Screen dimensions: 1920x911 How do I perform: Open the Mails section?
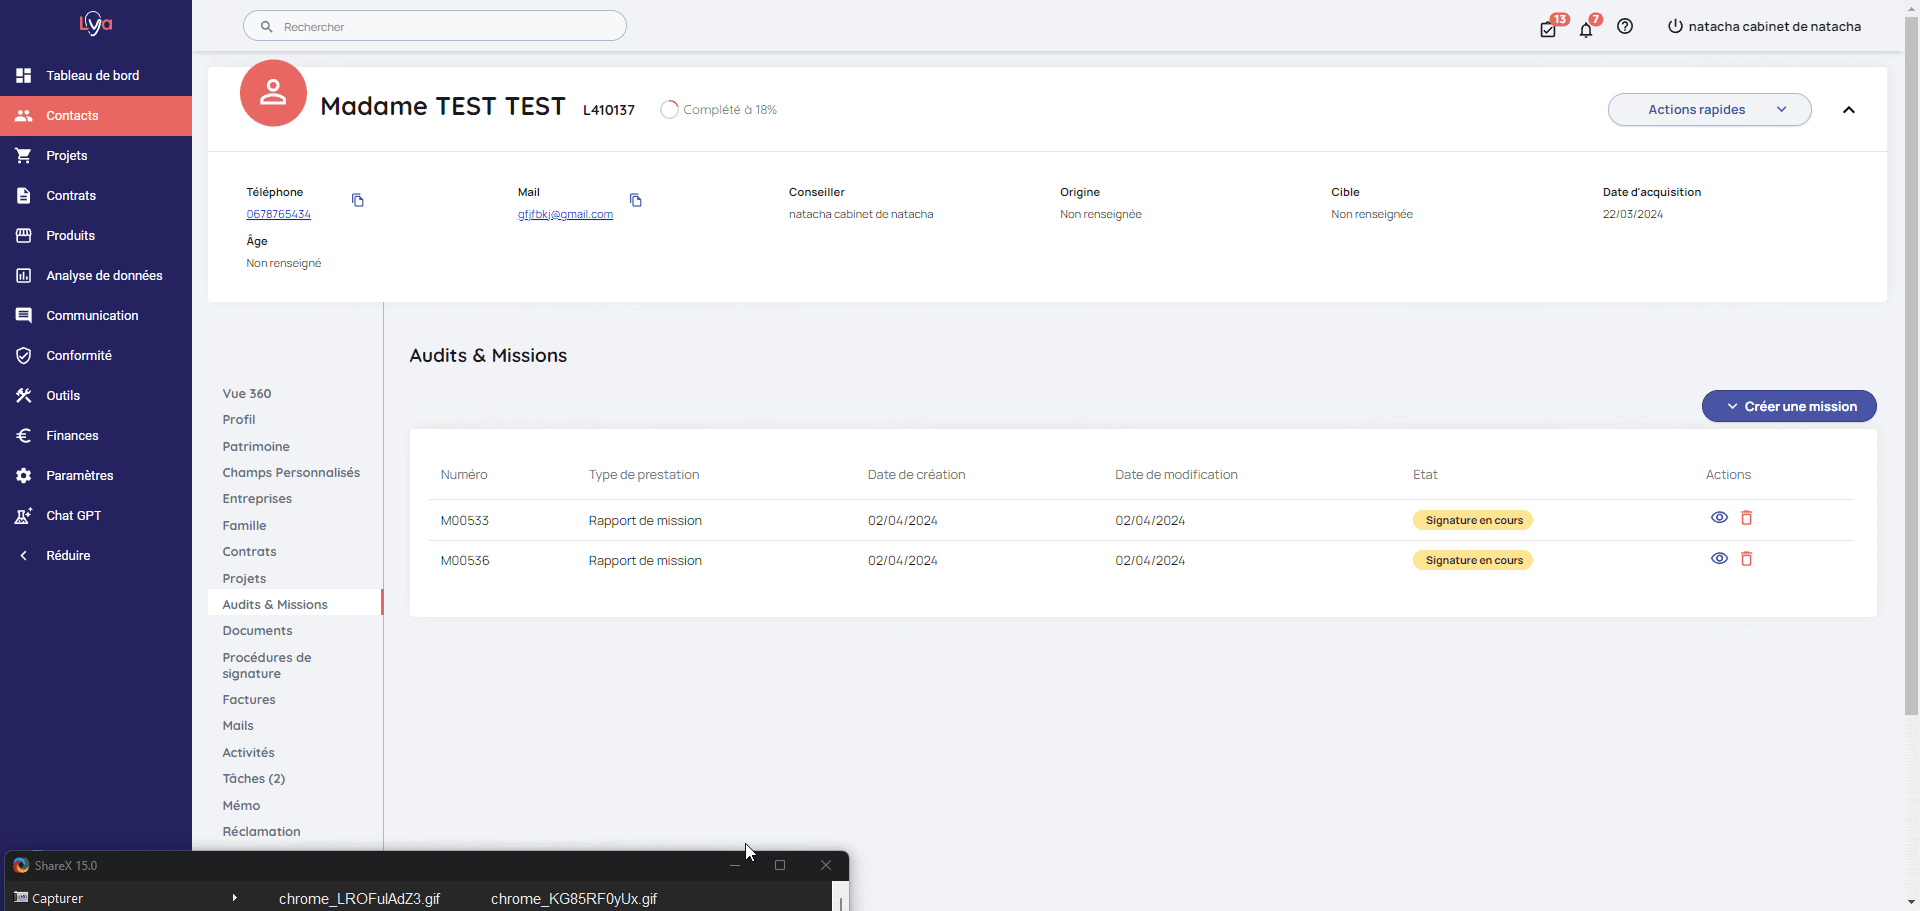238,726
